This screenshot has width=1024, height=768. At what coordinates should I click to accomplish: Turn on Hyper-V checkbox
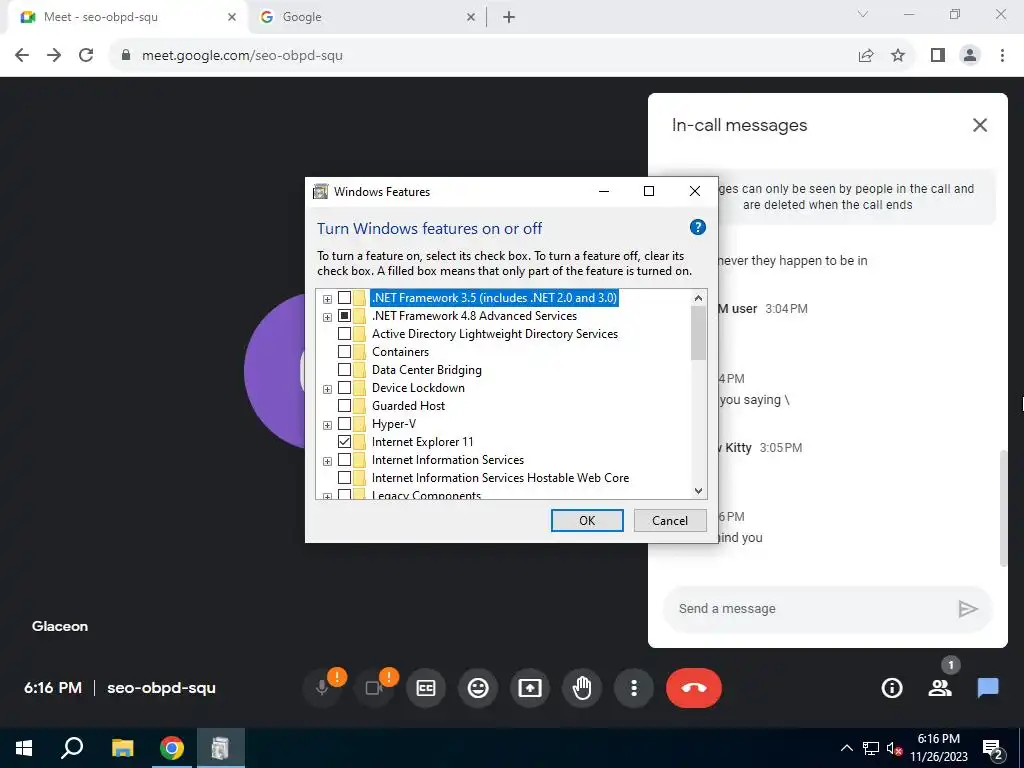(344, 424)
